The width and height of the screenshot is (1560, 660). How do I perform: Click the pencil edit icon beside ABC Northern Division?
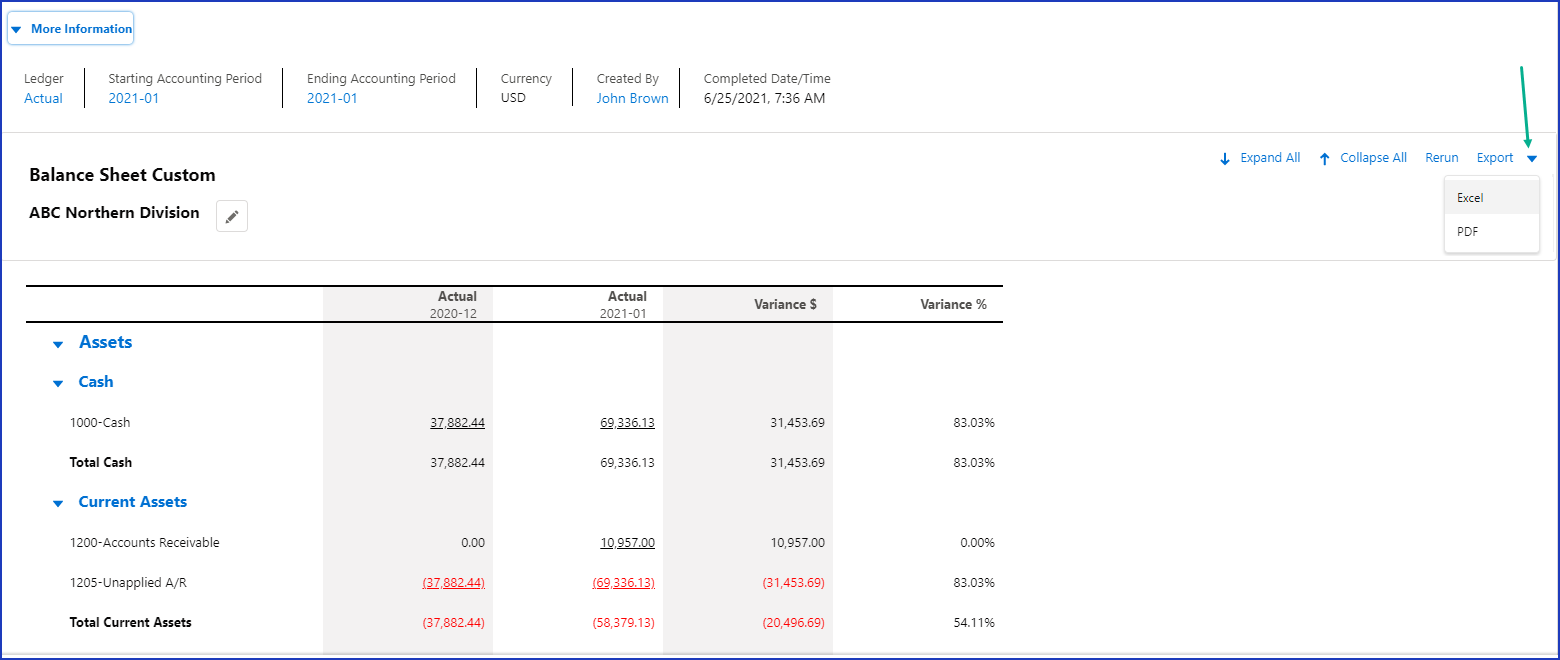(232, 216)
